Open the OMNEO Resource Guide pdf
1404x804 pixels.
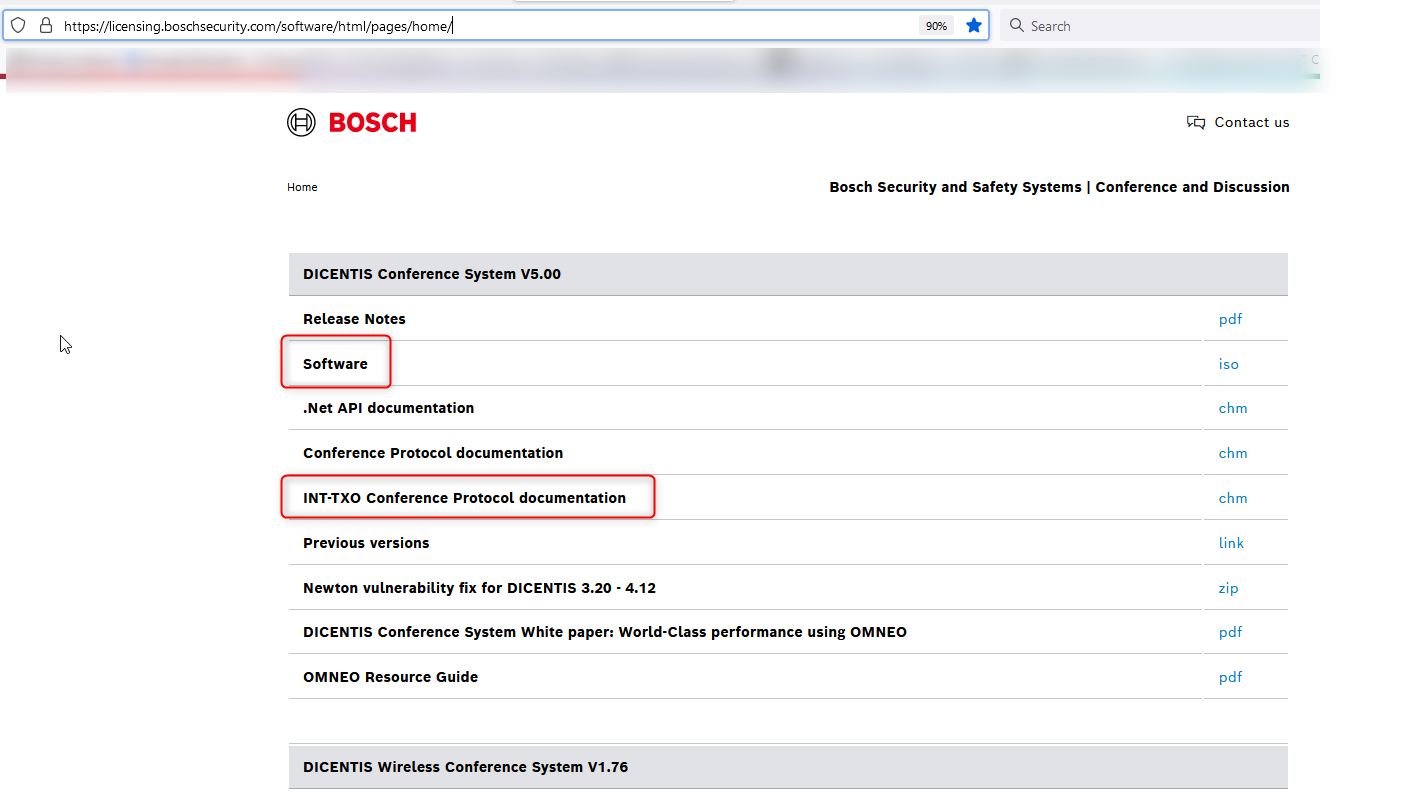(1230, 677)
